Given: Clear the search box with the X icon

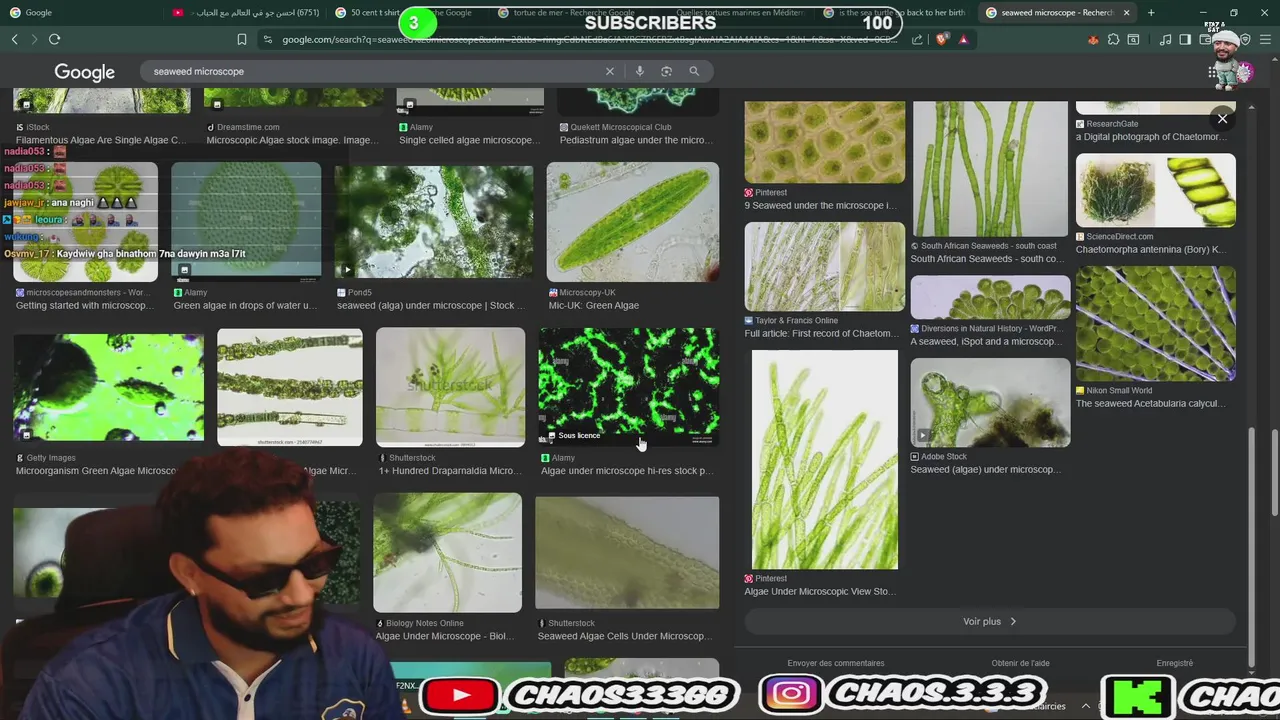Looking at the screenshot, I should coord(609,71).
